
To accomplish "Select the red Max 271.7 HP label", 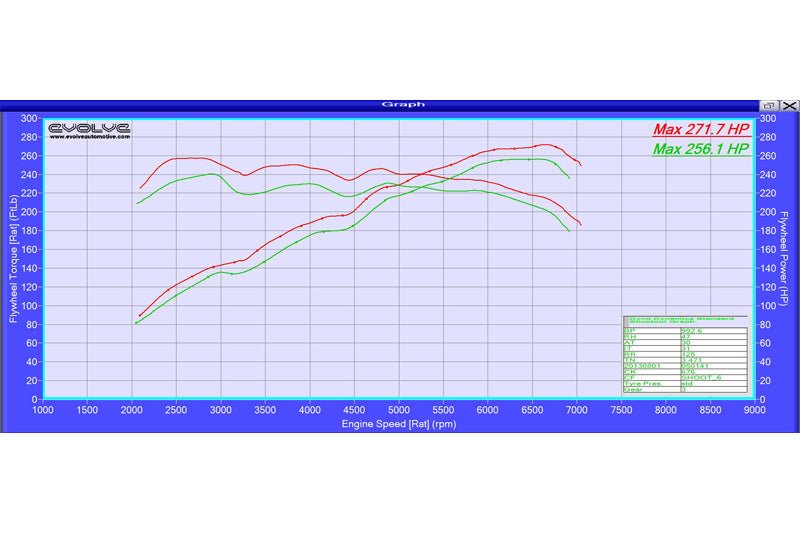I will (x=700, y=130).
